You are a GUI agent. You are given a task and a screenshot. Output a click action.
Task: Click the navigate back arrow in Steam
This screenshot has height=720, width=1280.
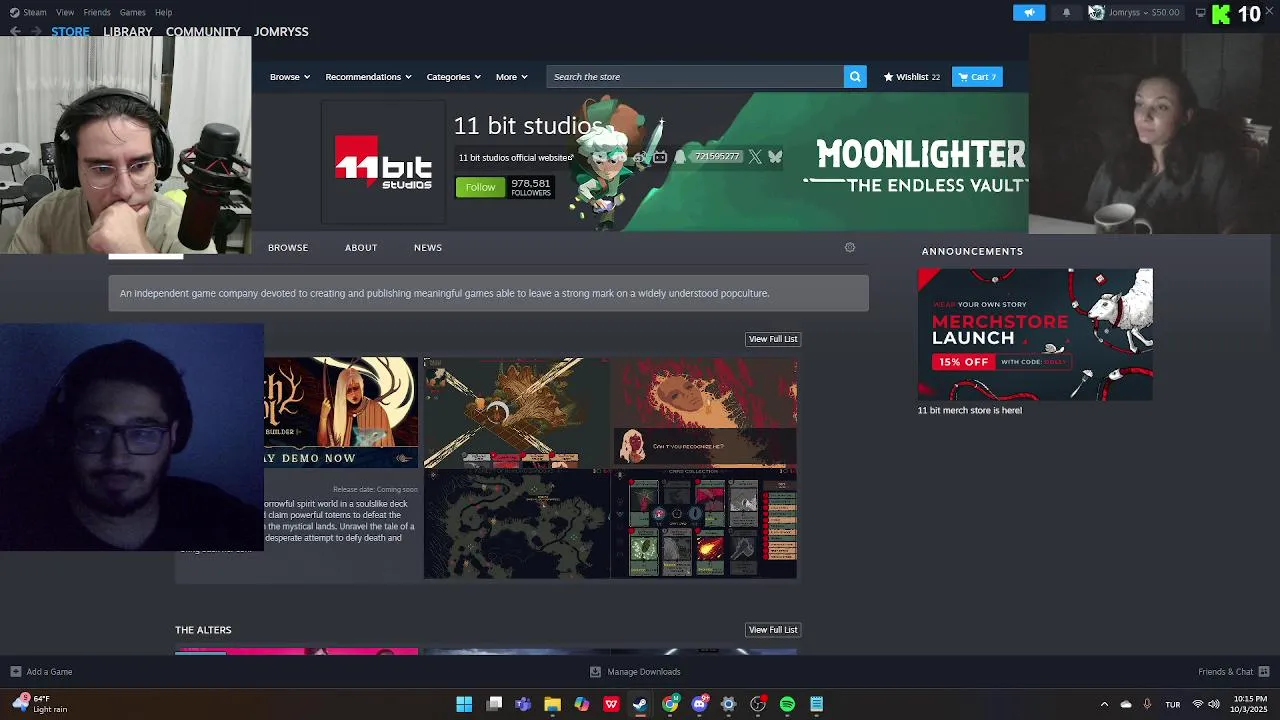click(x=15, y=31)
